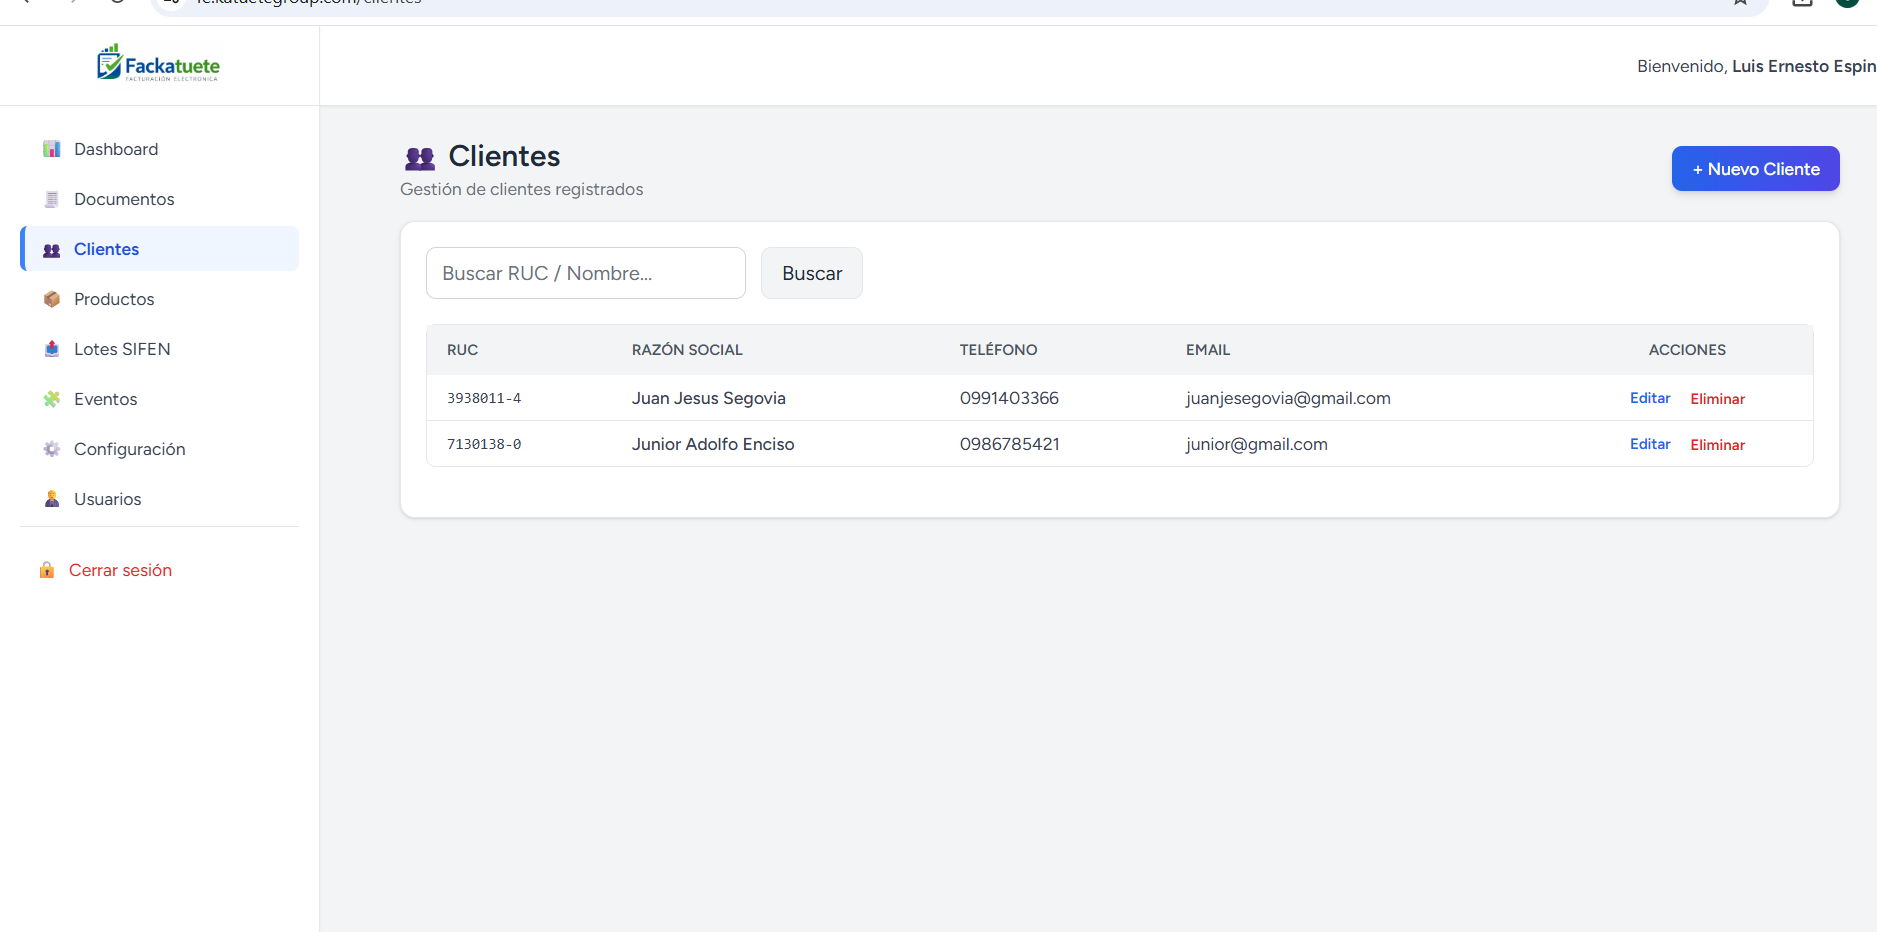1877x932 pixels.
Task: Click the lock icon beside Cerrar sesión
Action: [x=47, y=570]
